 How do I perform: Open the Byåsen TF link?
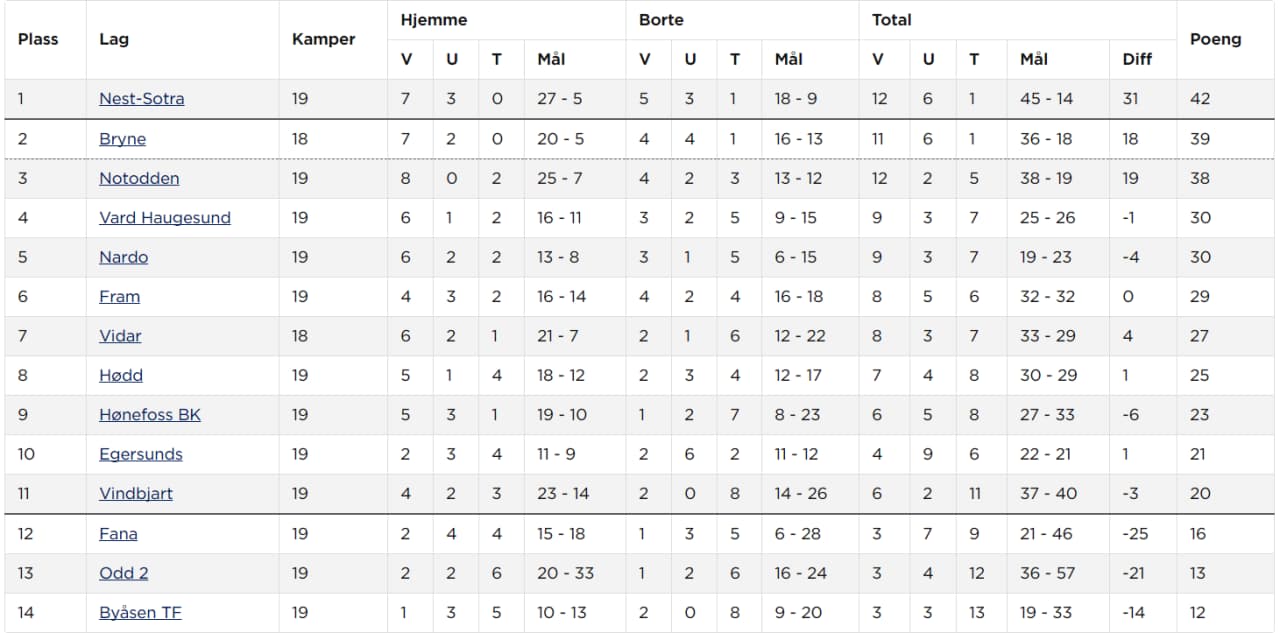point(140,613)
